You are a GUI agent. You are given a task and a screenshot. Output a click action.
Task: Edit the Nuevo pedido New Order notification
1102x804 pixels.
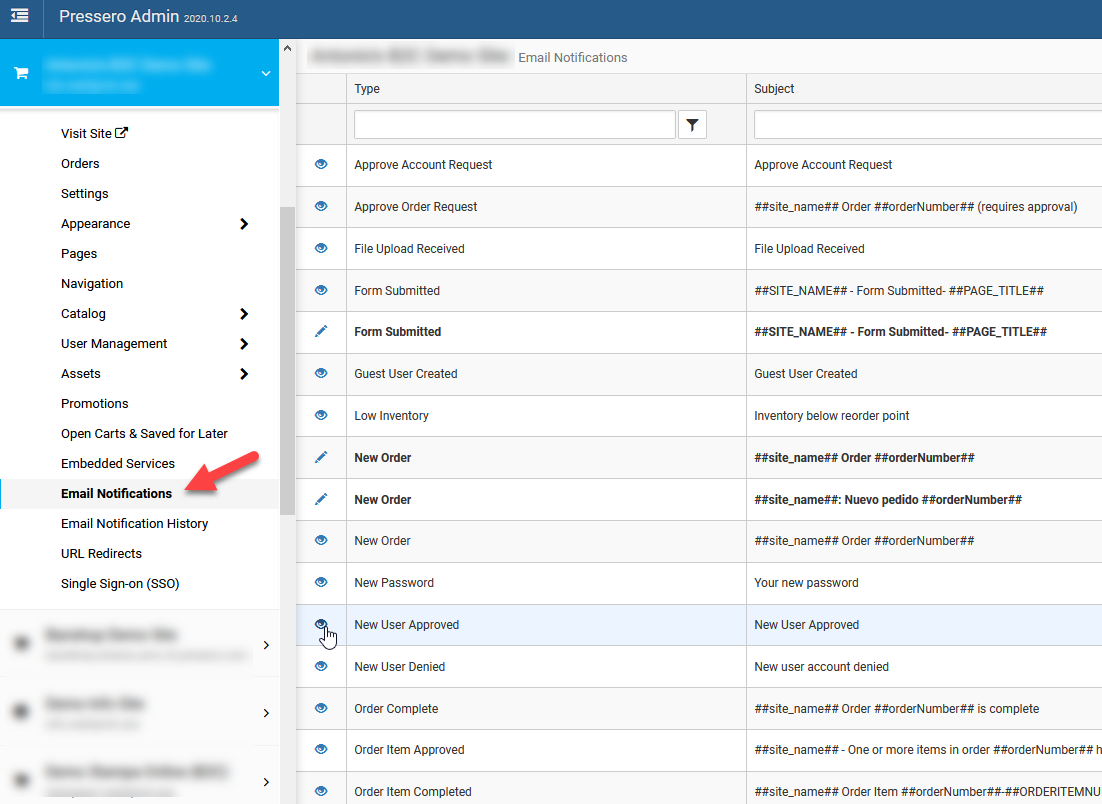point(321,499)
